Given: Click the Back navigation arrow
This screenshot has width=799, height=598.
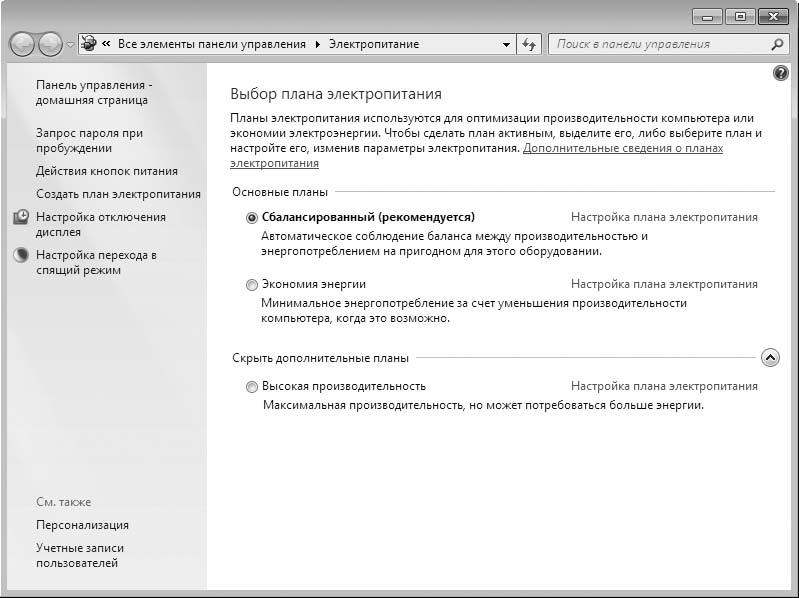Looking at the screenshot, I should click(22, 44).
